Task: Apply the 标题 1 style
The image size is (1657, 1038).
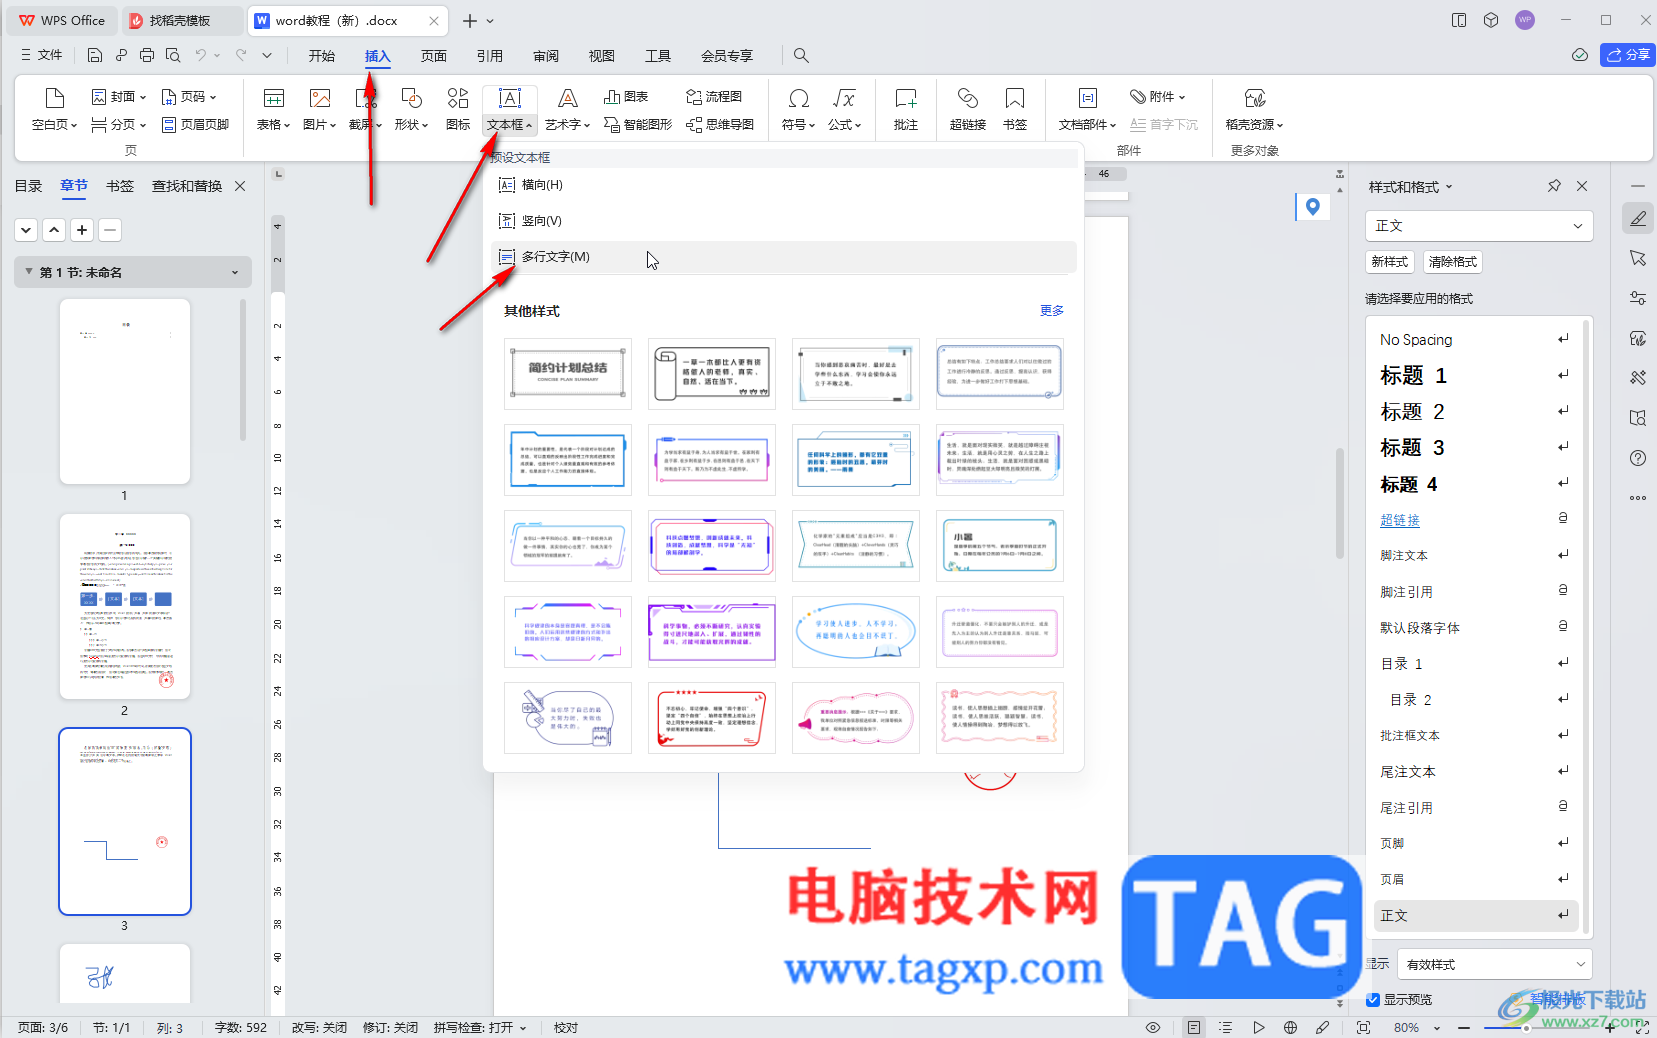Action: (x=1472, y=376)
